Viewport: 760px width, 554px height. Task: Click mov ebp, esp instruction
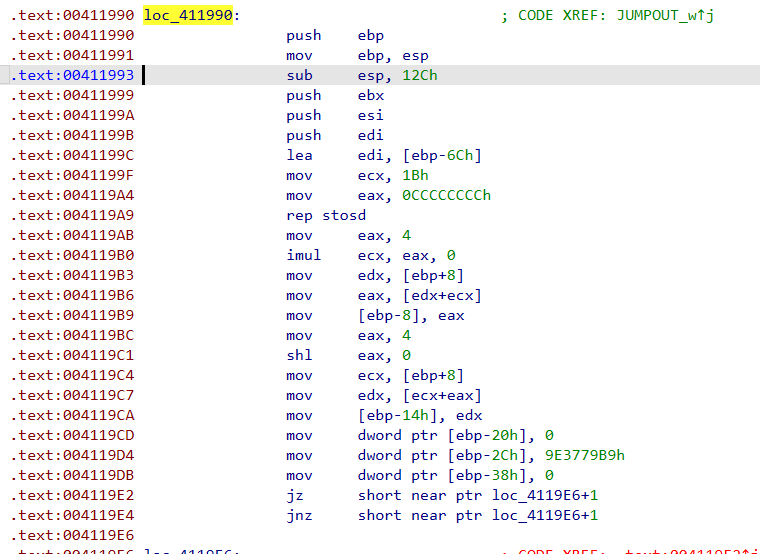[357, 55]
